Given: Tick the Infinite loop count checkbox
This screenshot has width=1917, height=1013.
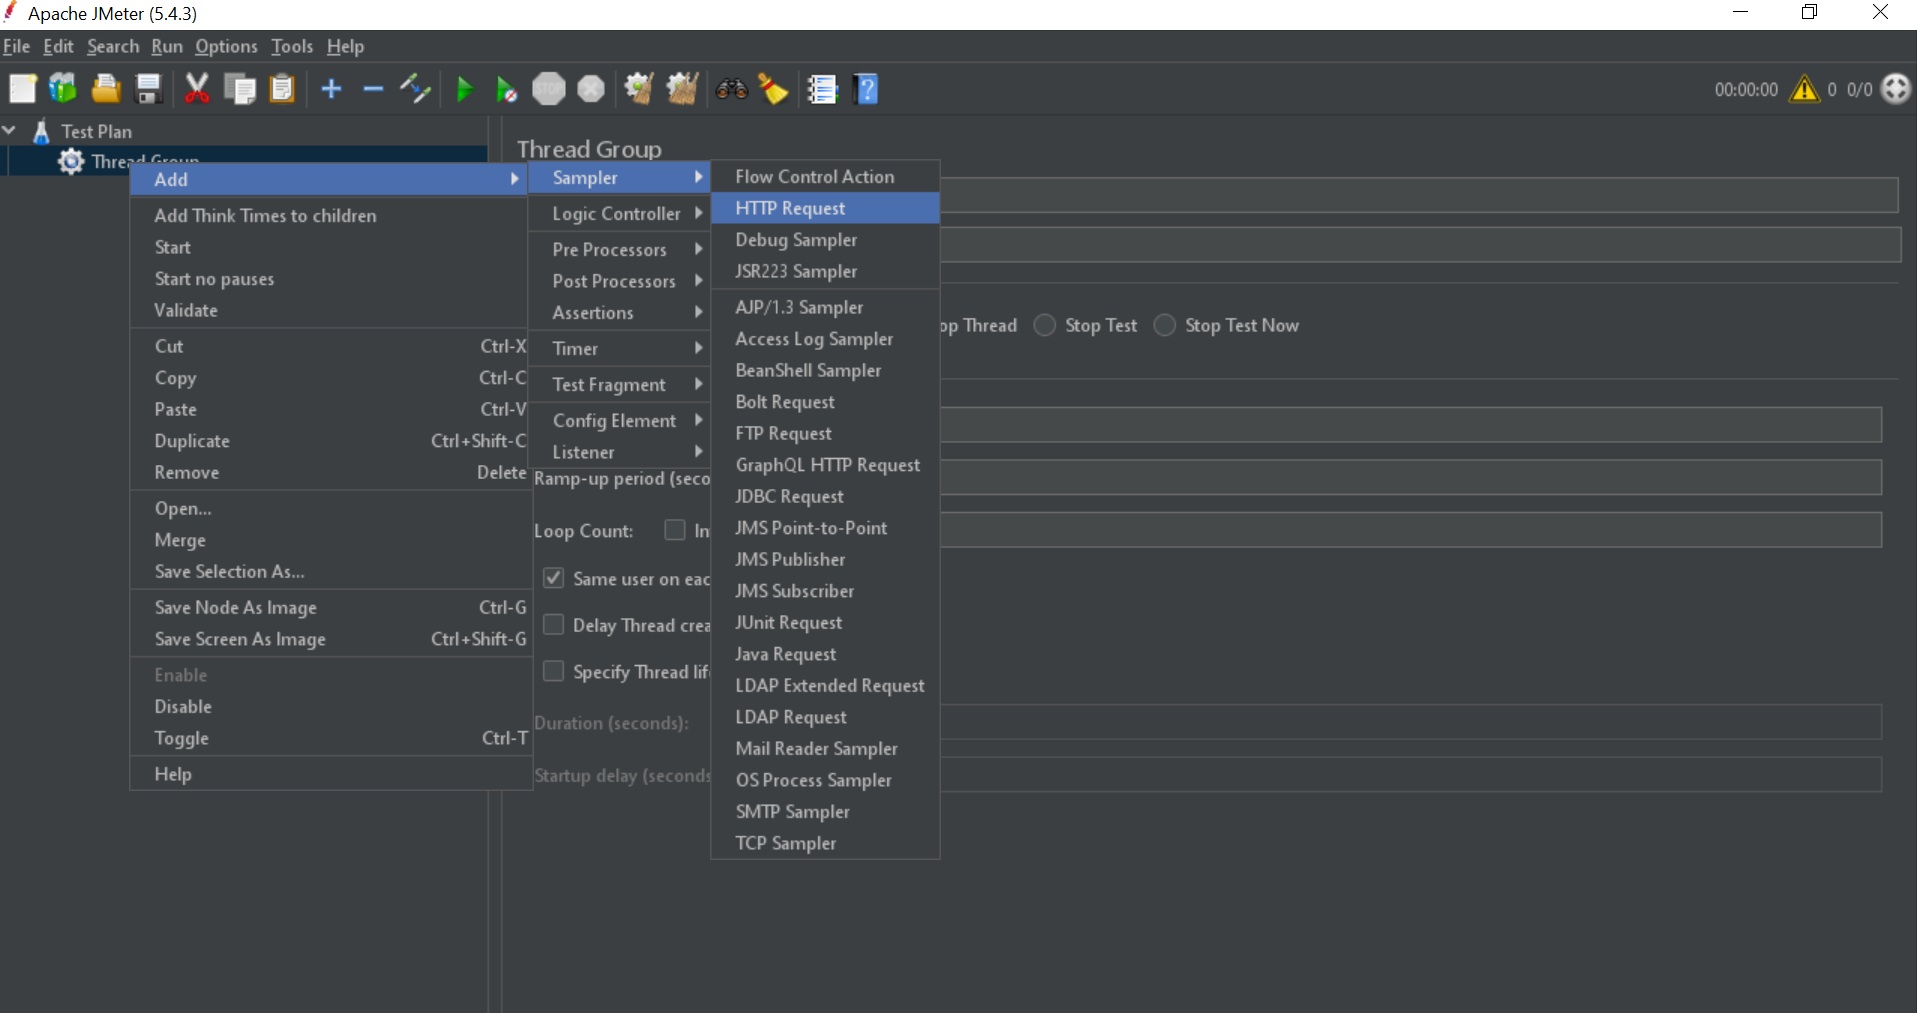Looking at the screenshot, I should tap(675, 530).
